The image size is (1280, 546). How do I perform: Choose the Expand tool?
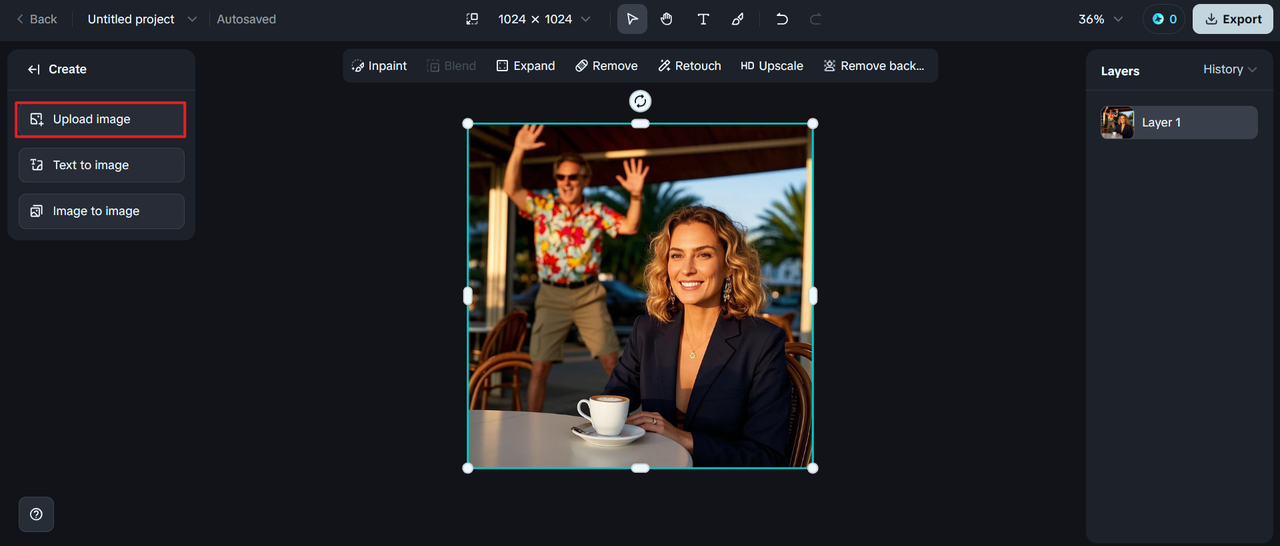coord(525,66)
